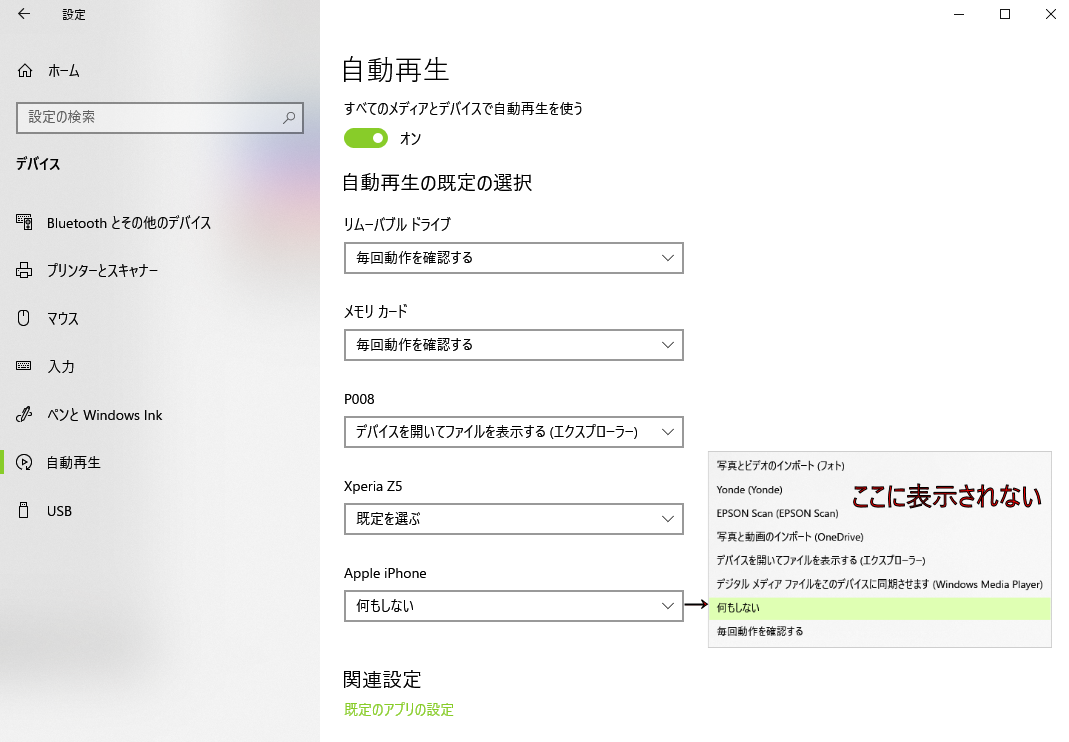Click the Pen and Windows Ink icon

25,415
